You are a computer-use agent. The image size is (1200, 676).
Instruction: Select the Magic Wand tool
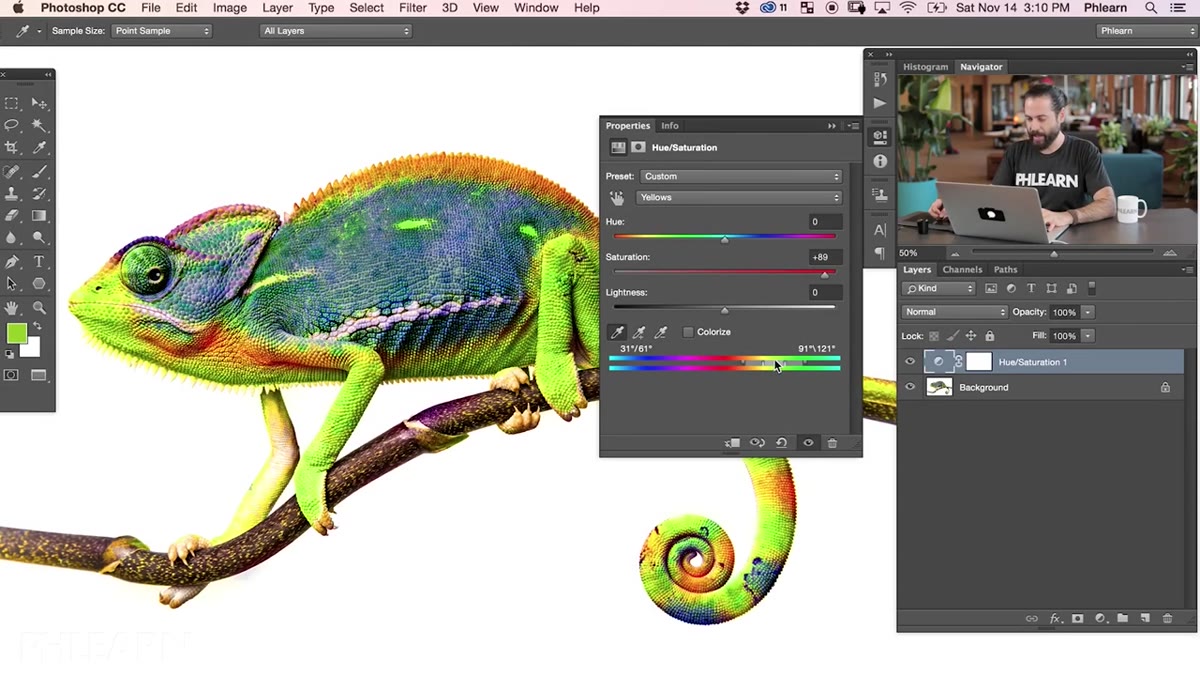tap(39, 125)
